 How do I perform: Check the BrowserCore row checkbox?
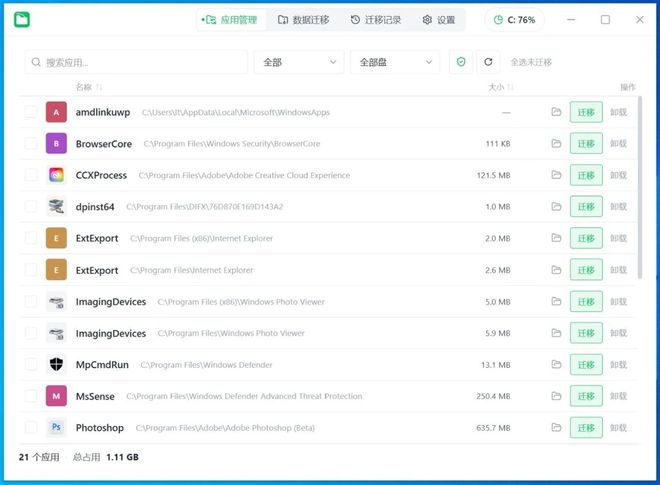pyautogui.click(x=31, y=144)
